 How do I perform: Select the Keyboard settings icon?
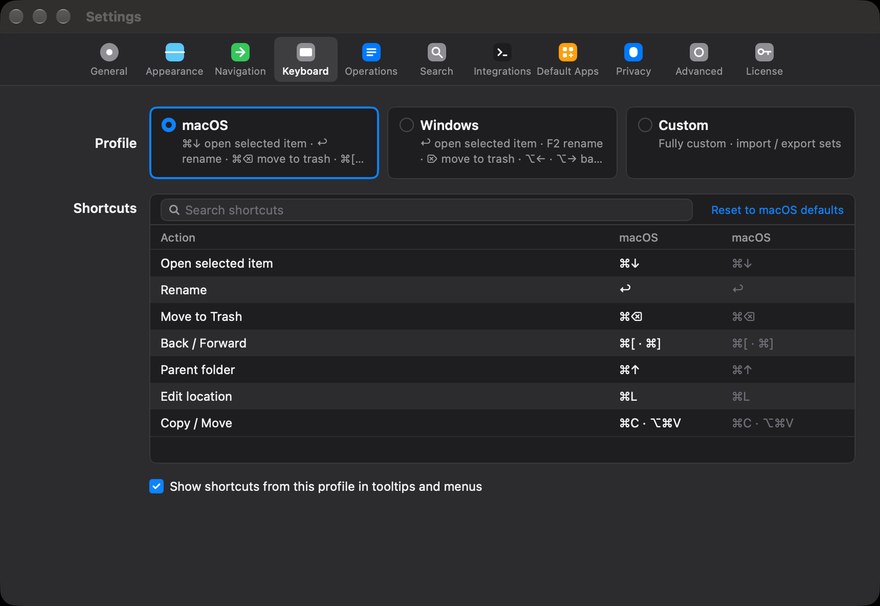(306, 52)
